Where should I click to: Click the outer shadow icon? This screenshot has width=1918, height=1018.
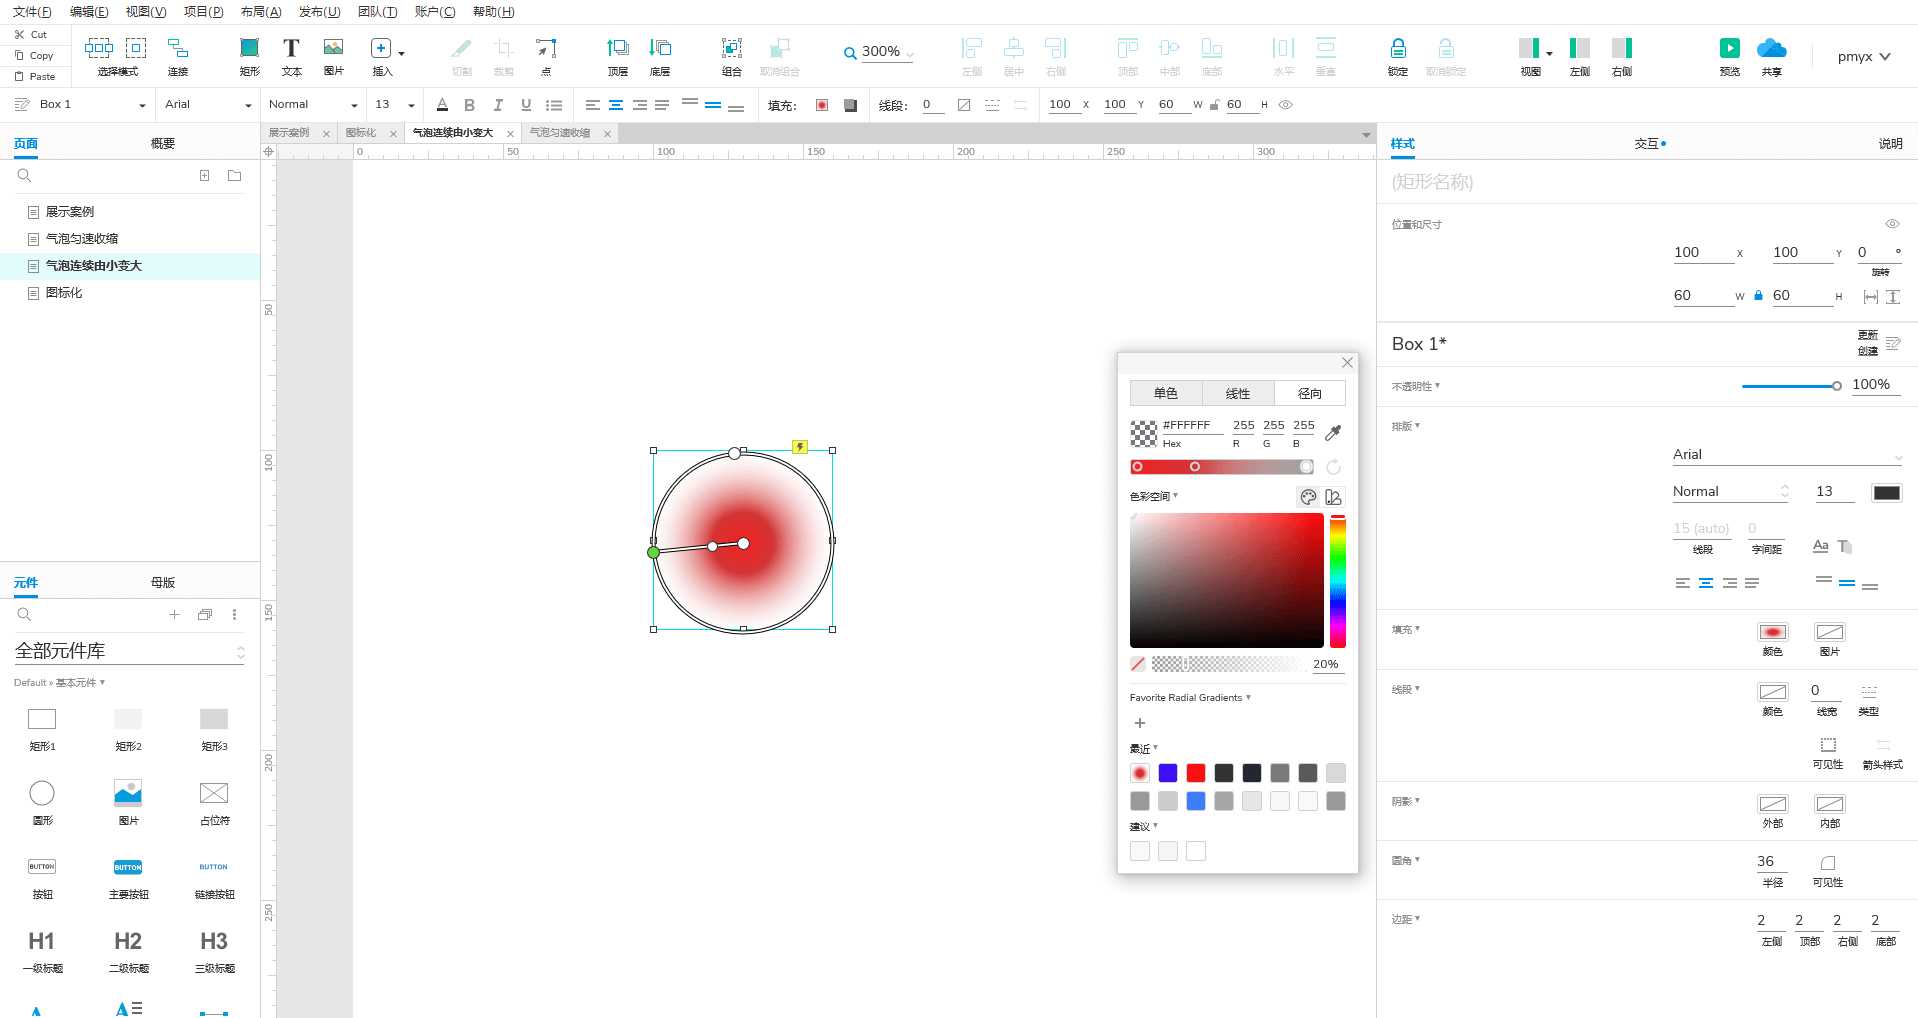1773,804
